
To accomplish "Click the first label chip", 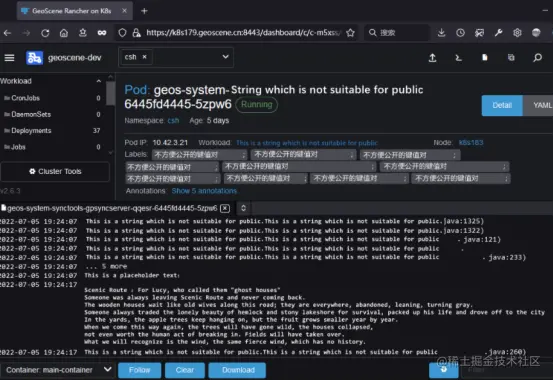I will tap(200, 154).
